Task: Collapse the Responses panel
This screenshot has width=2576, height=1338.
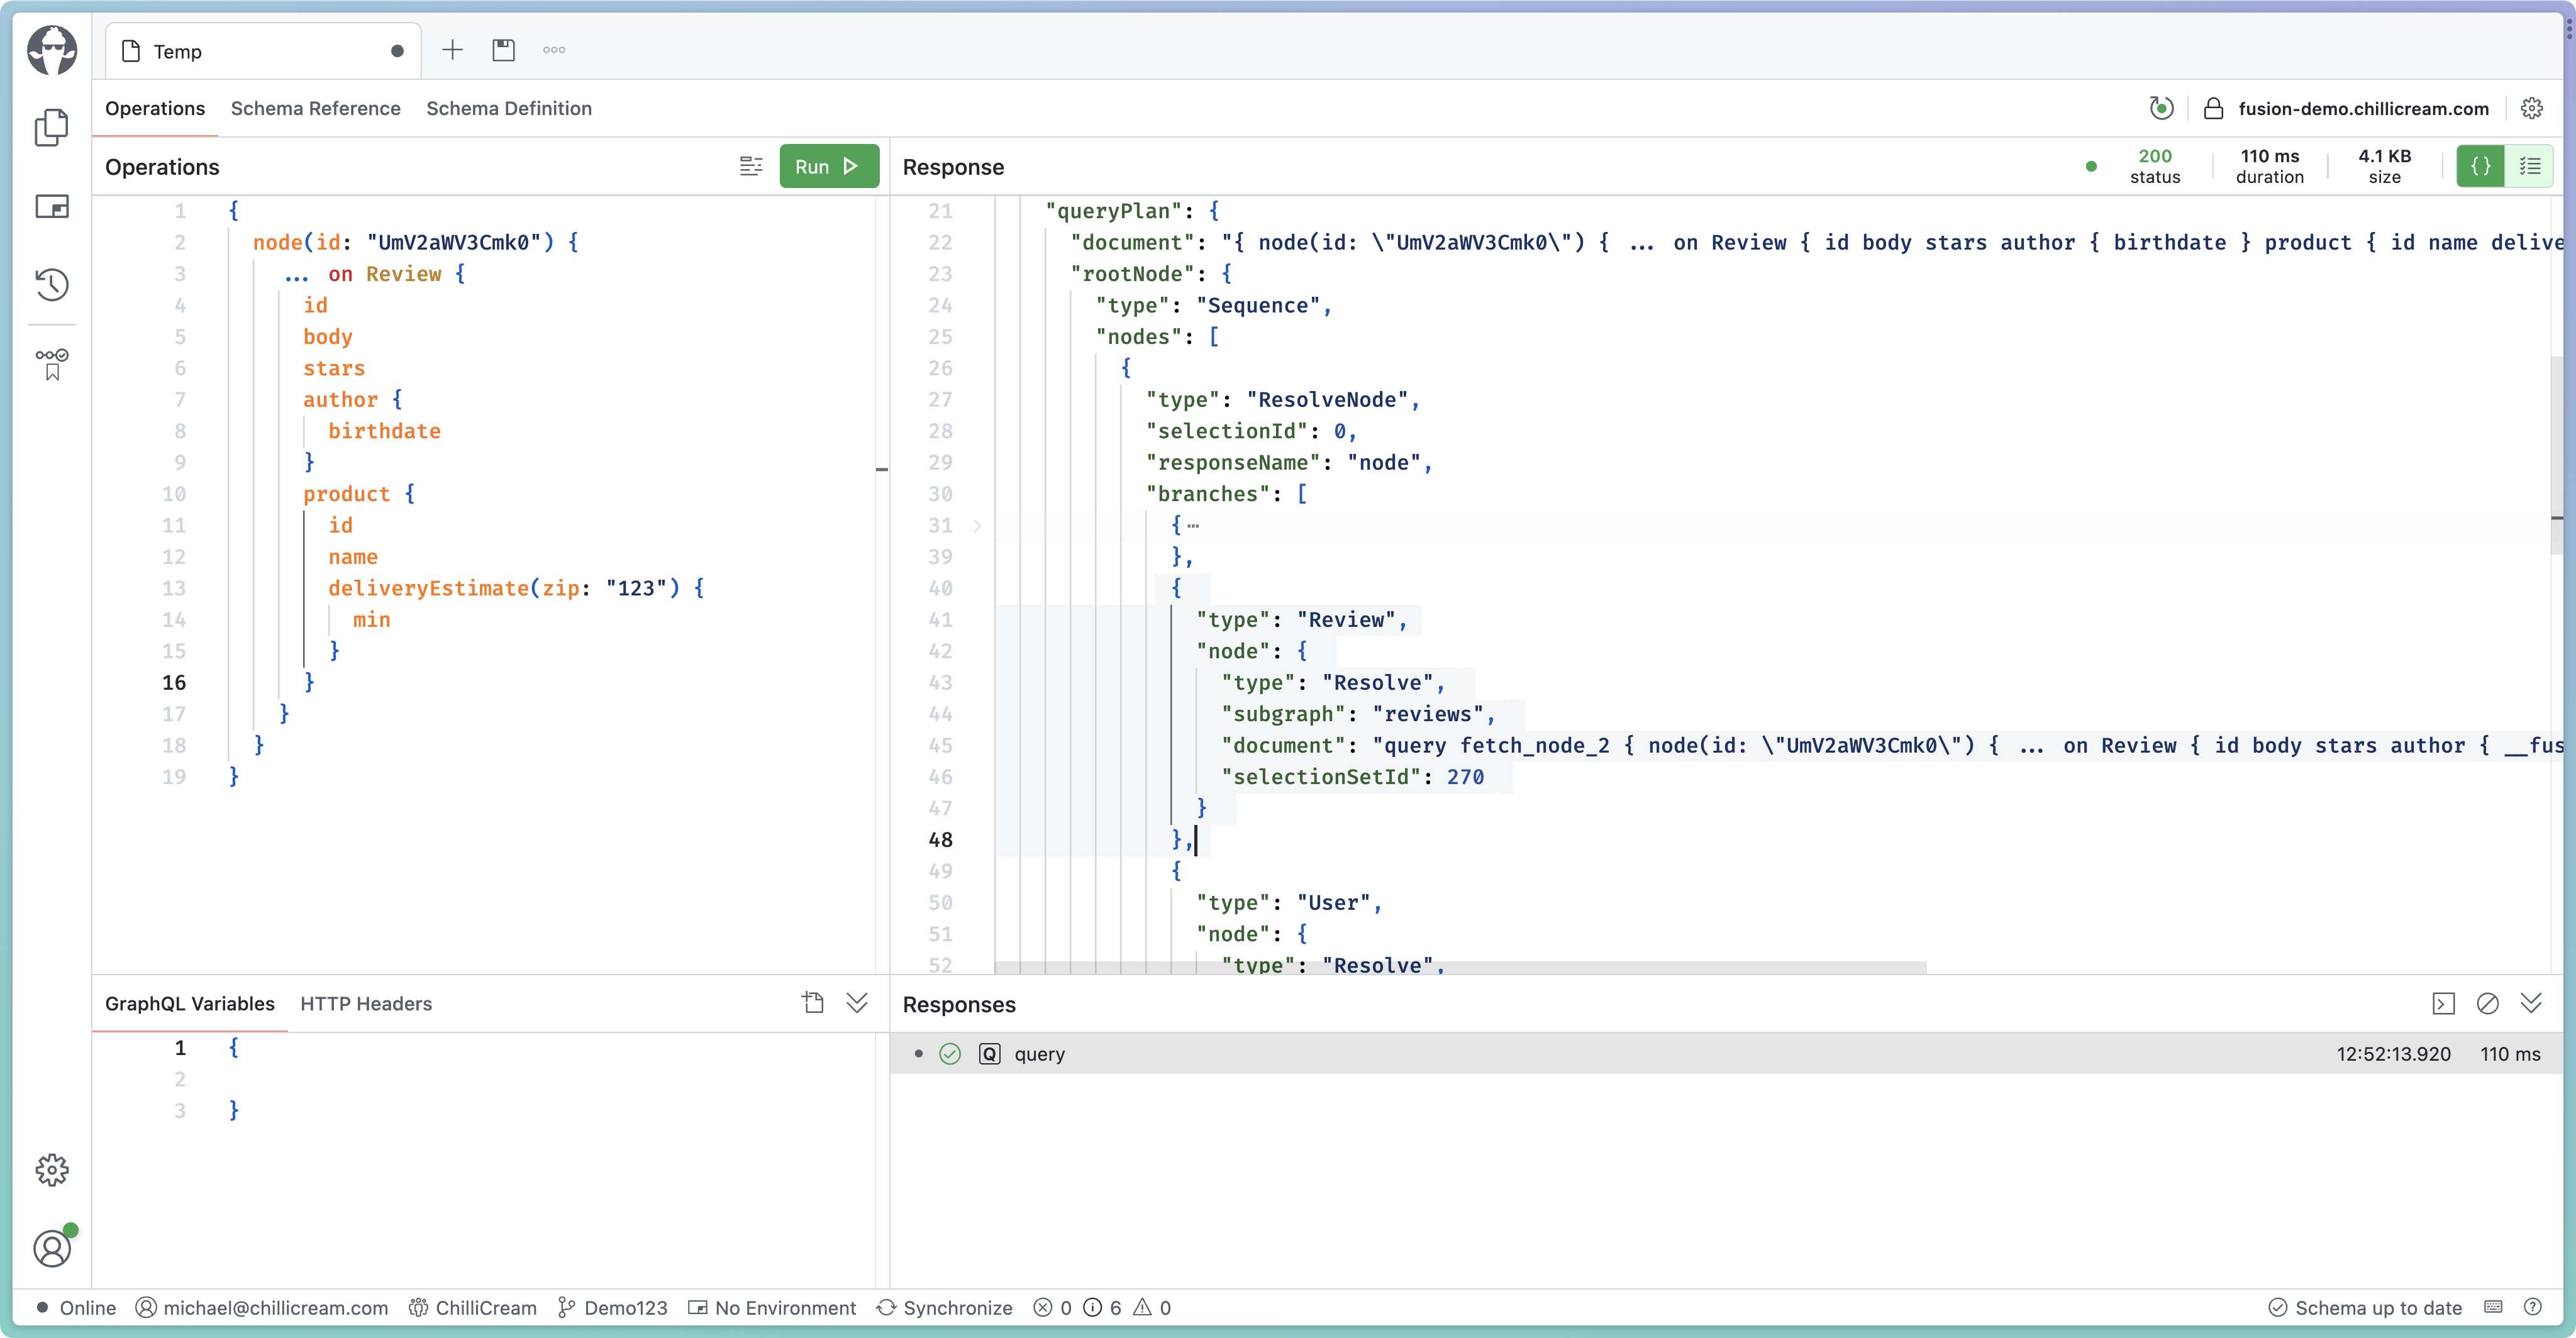Action: click(x=2531, y=1003)
